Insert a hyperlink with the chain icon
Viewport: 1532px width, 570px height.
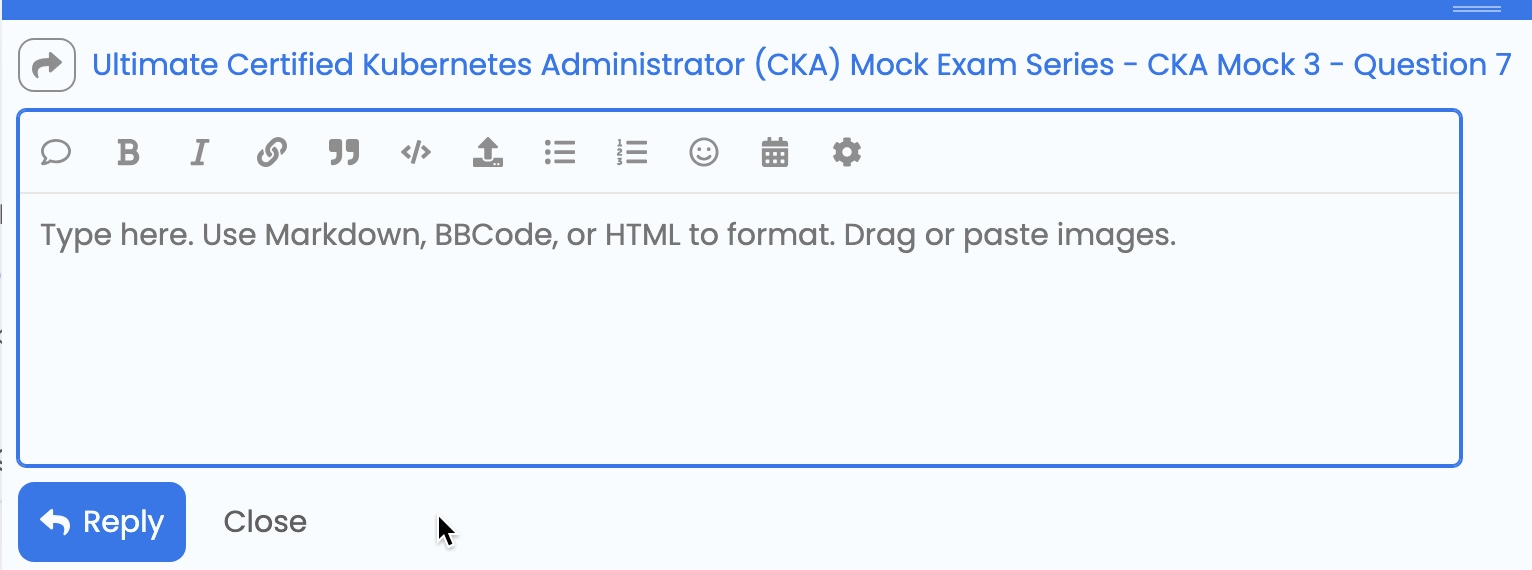pyautogui.click(x=272, y=153)
